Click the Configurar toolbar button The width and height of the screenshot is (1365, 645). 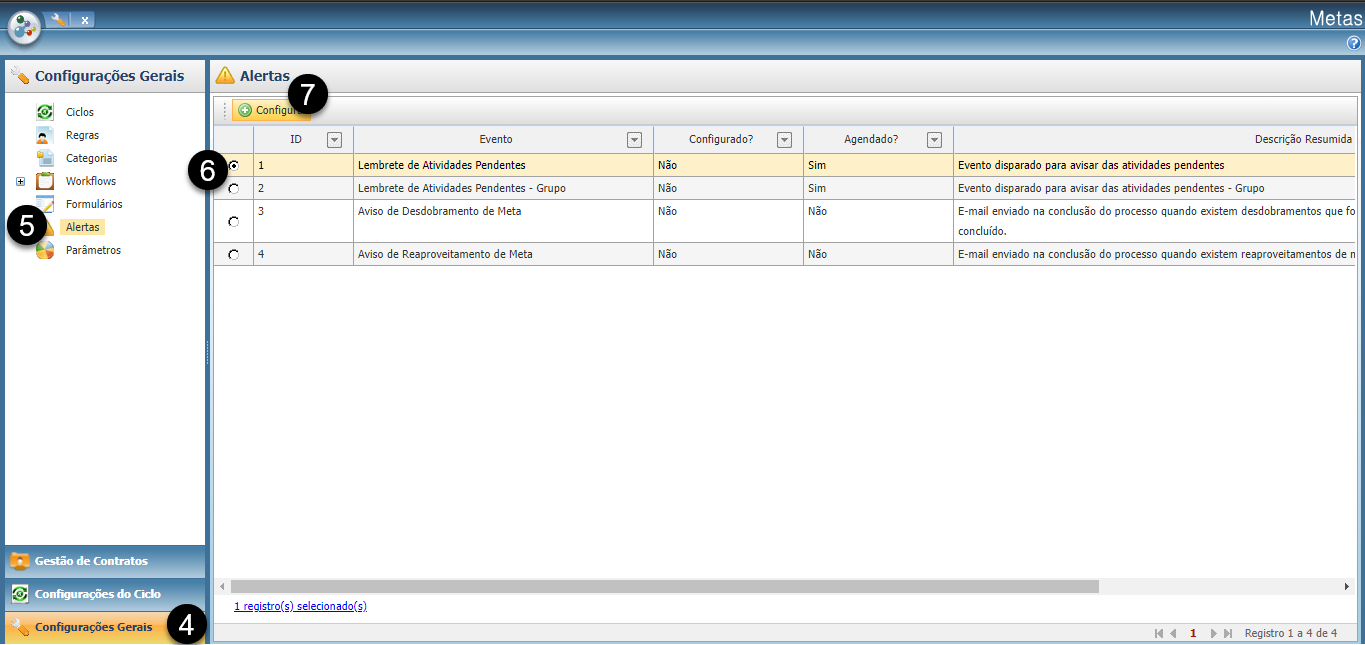[x=271, y=110]
